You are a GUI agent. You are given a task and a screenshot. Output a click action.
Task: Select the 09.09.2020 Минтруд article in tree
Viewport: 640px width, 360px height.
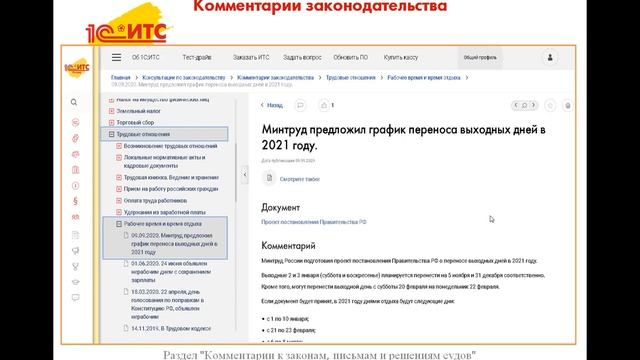(174, 244)
